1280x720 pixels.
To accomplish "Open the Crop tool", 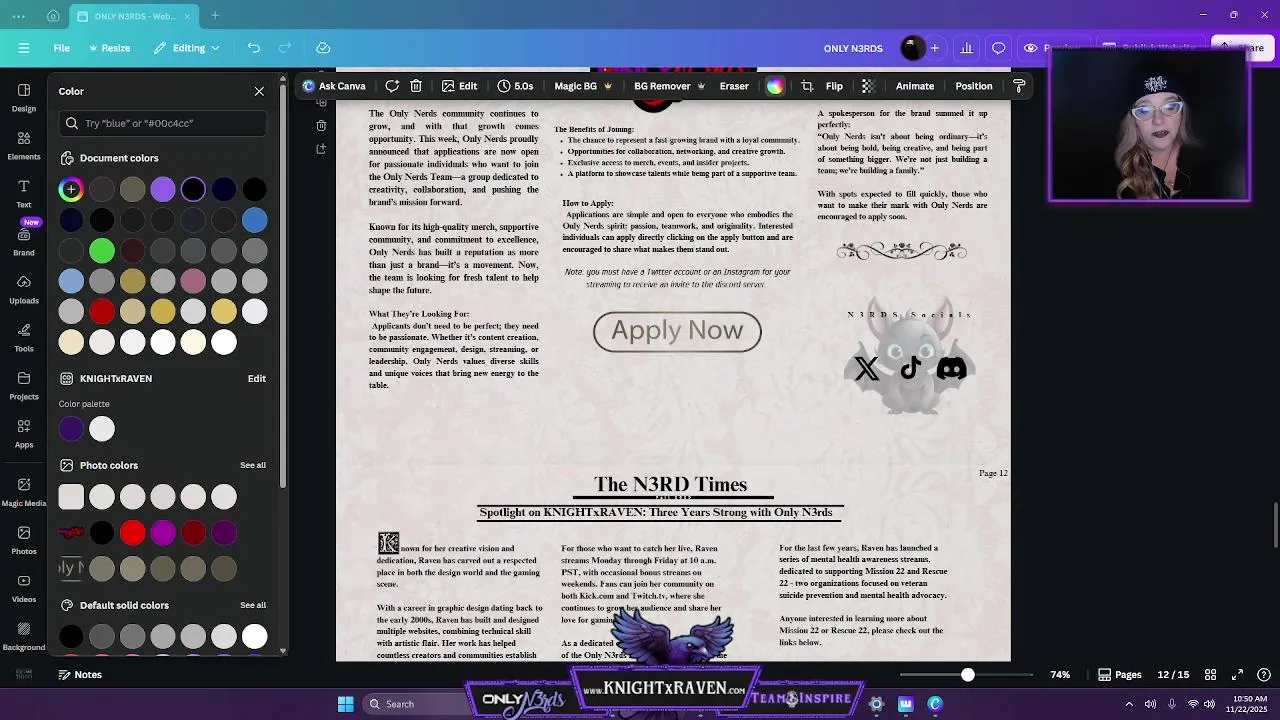I will click(807, 86).
